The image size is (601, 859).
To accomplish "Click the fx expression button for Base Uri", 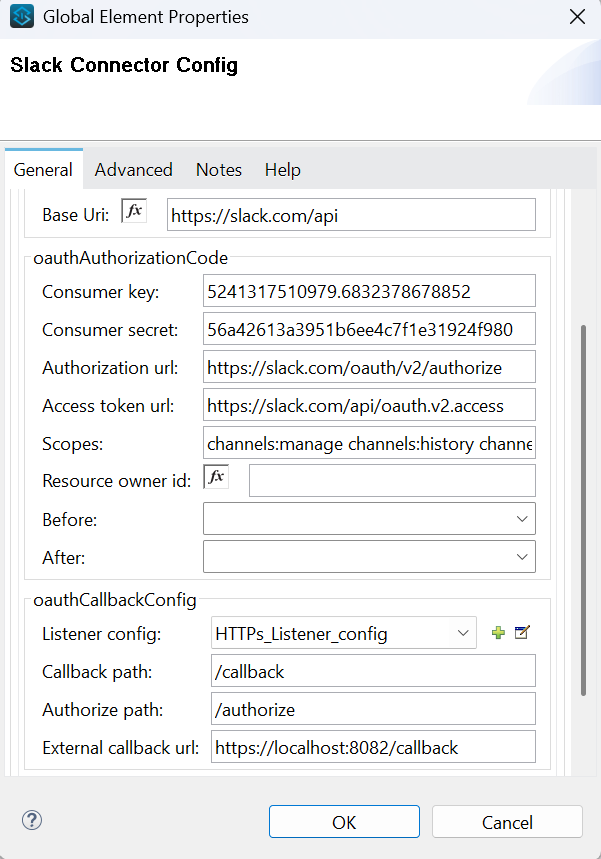I will pyautogui.click(x=134, y=211).
